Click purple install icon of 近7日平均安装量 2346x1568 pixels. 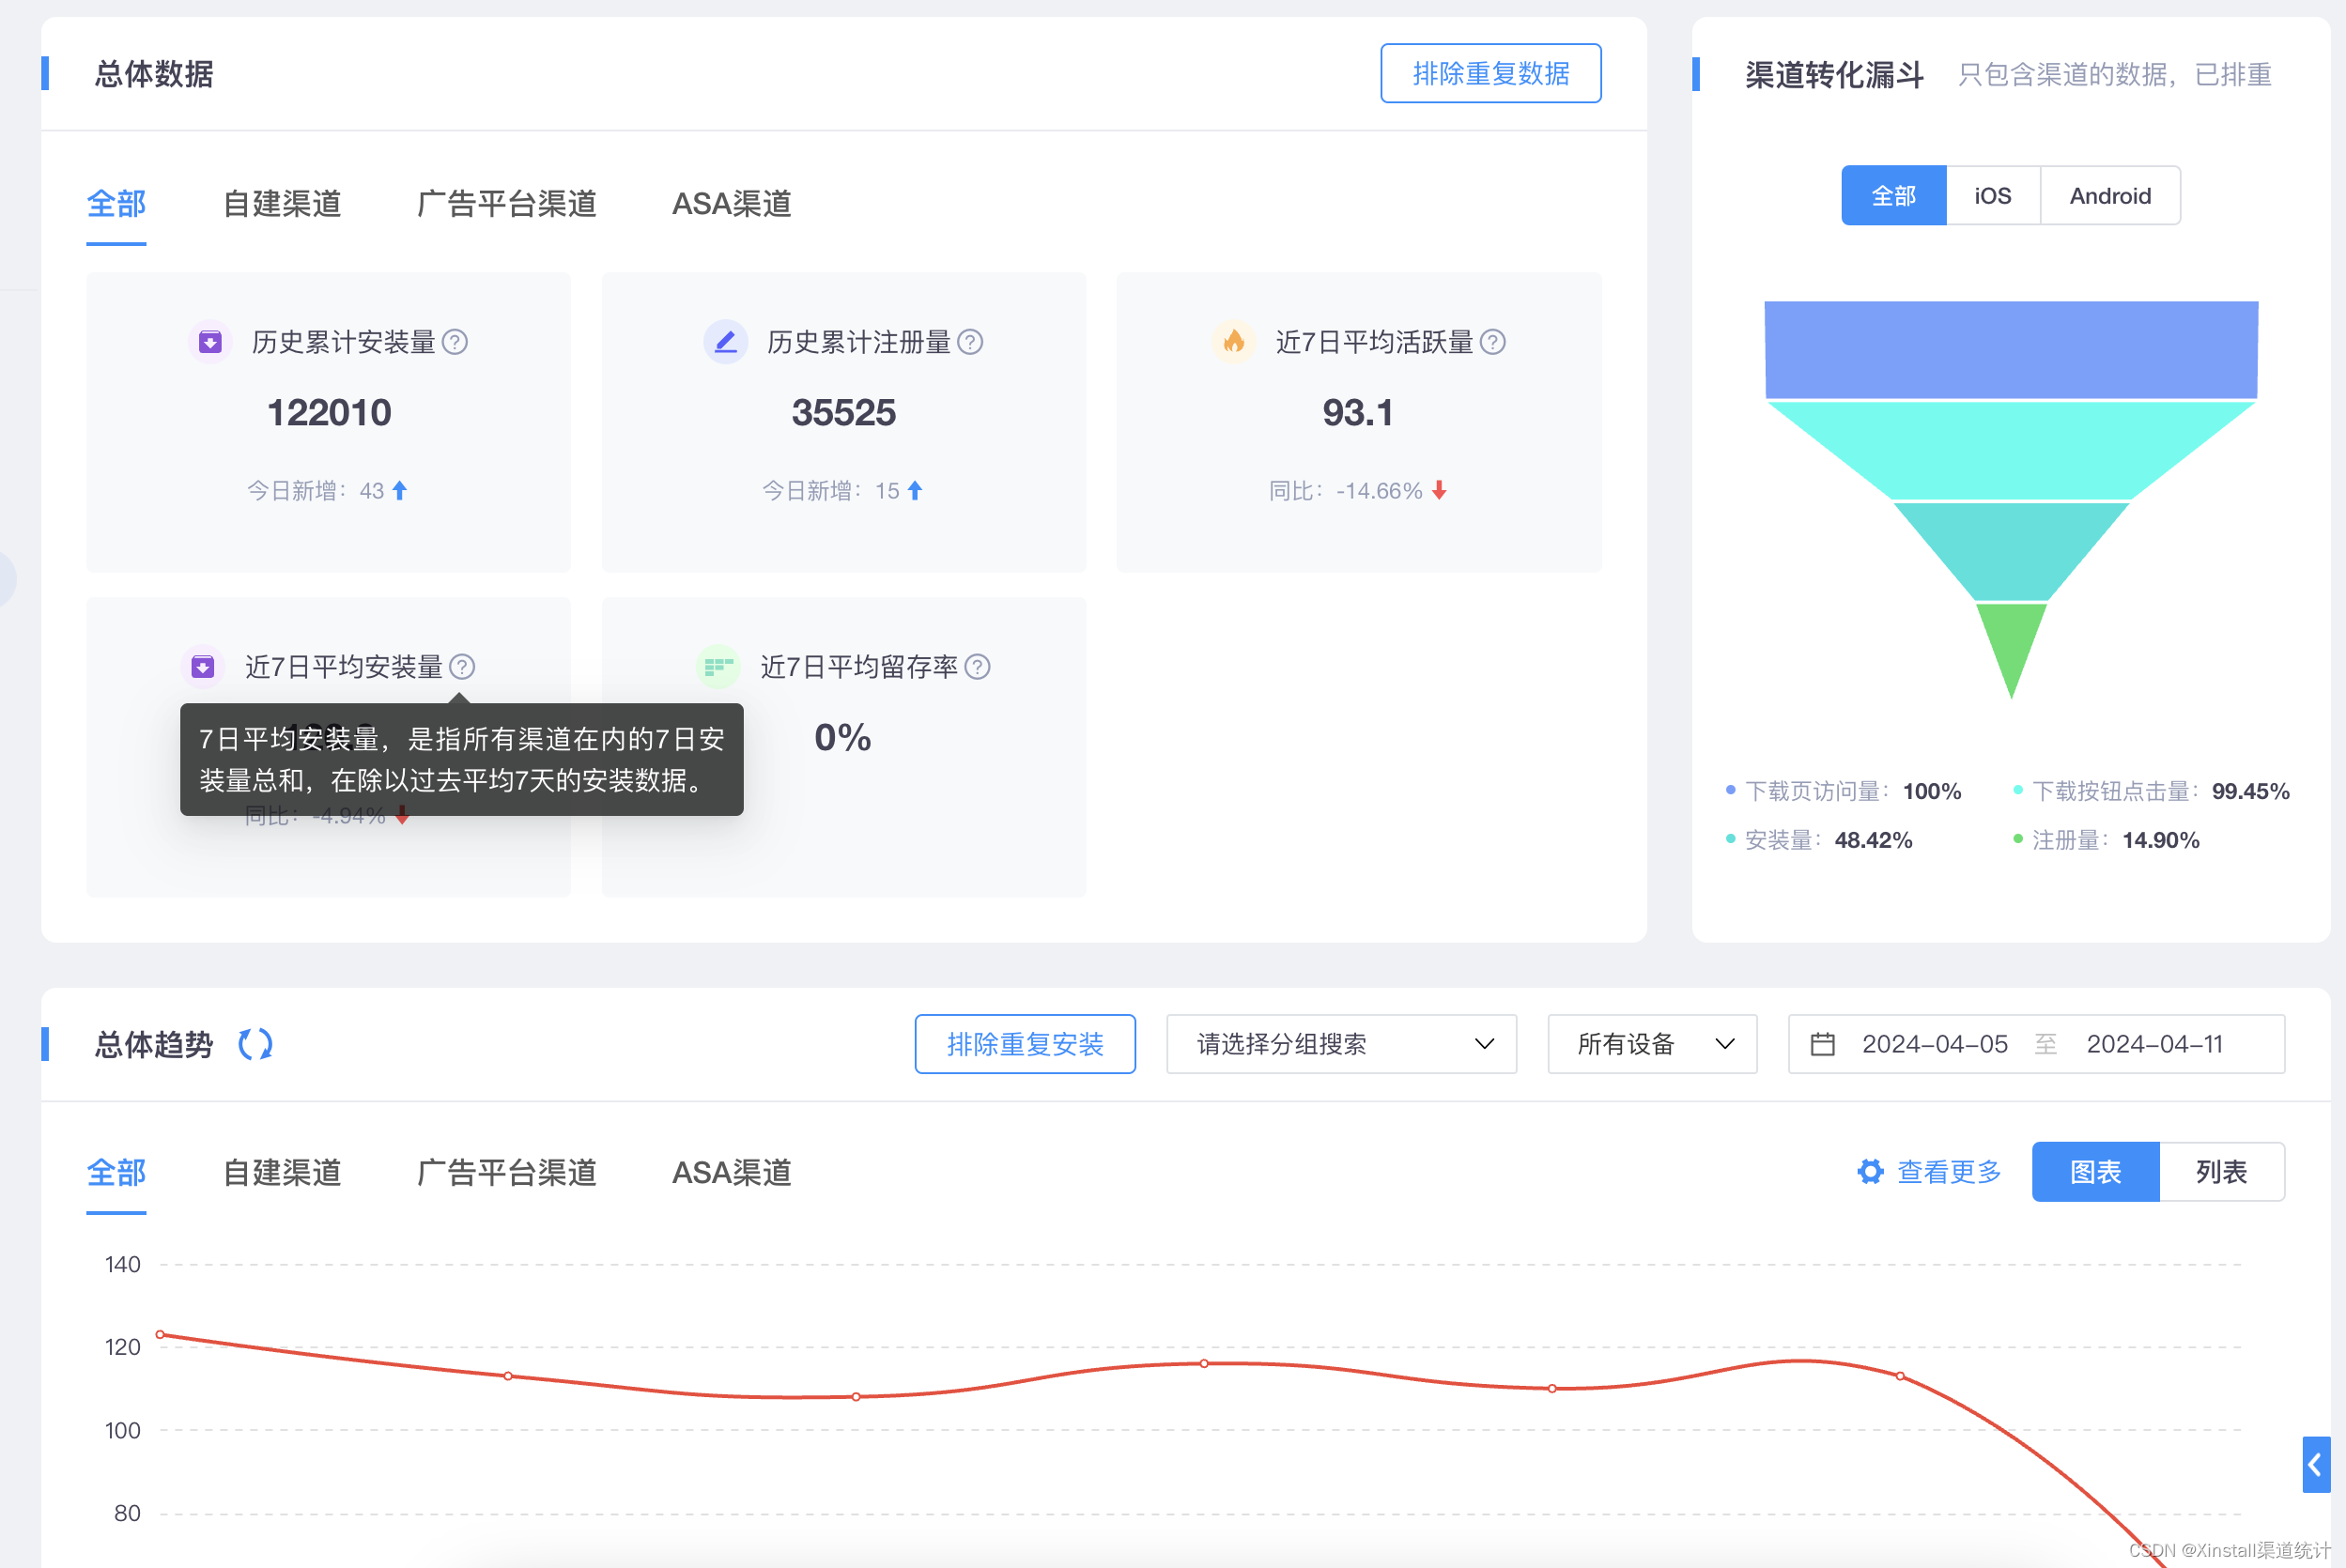pyautogui.click(x=203, y=666)
